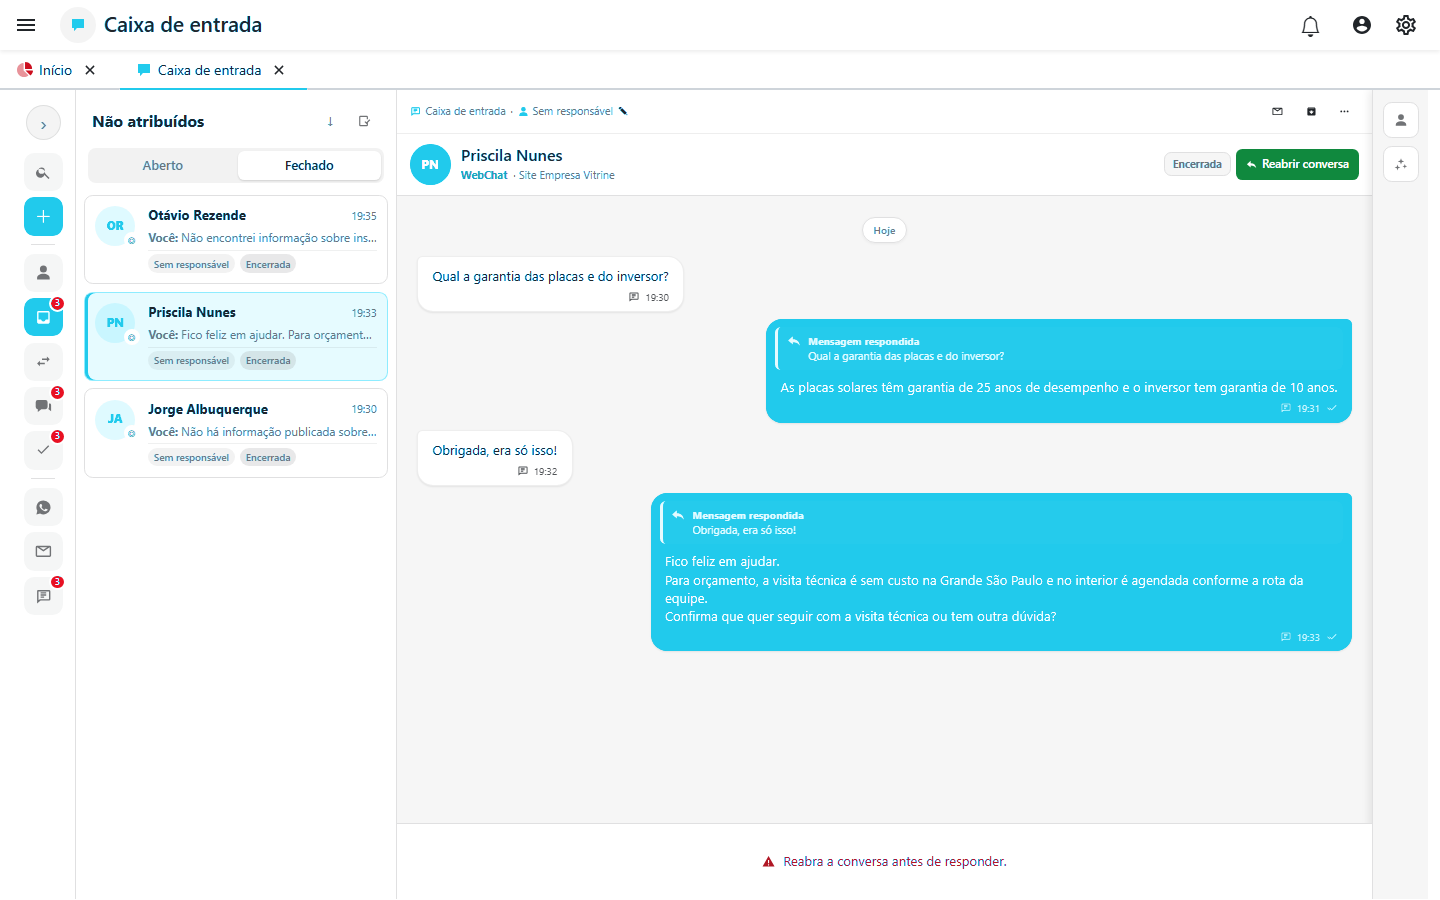Click the archive icon in the conversation header
1440x900 pixels.
pos(1311,111)
